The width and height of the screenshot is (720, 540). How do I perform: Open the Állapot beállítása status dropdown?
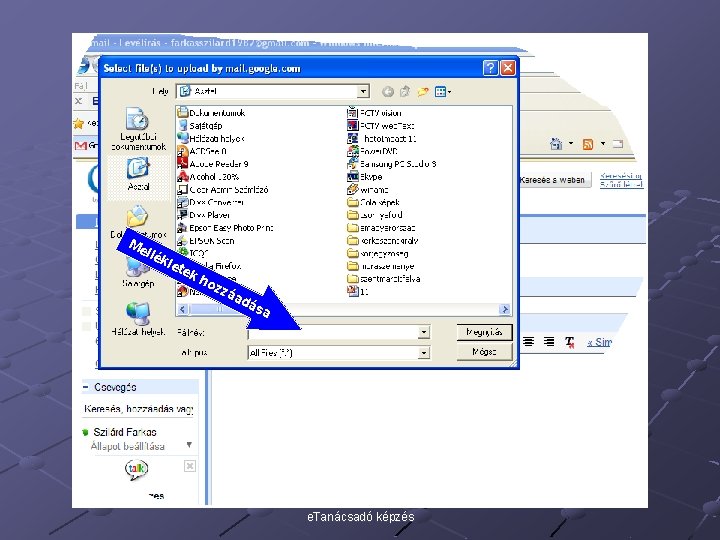click(x=189, y=445)
